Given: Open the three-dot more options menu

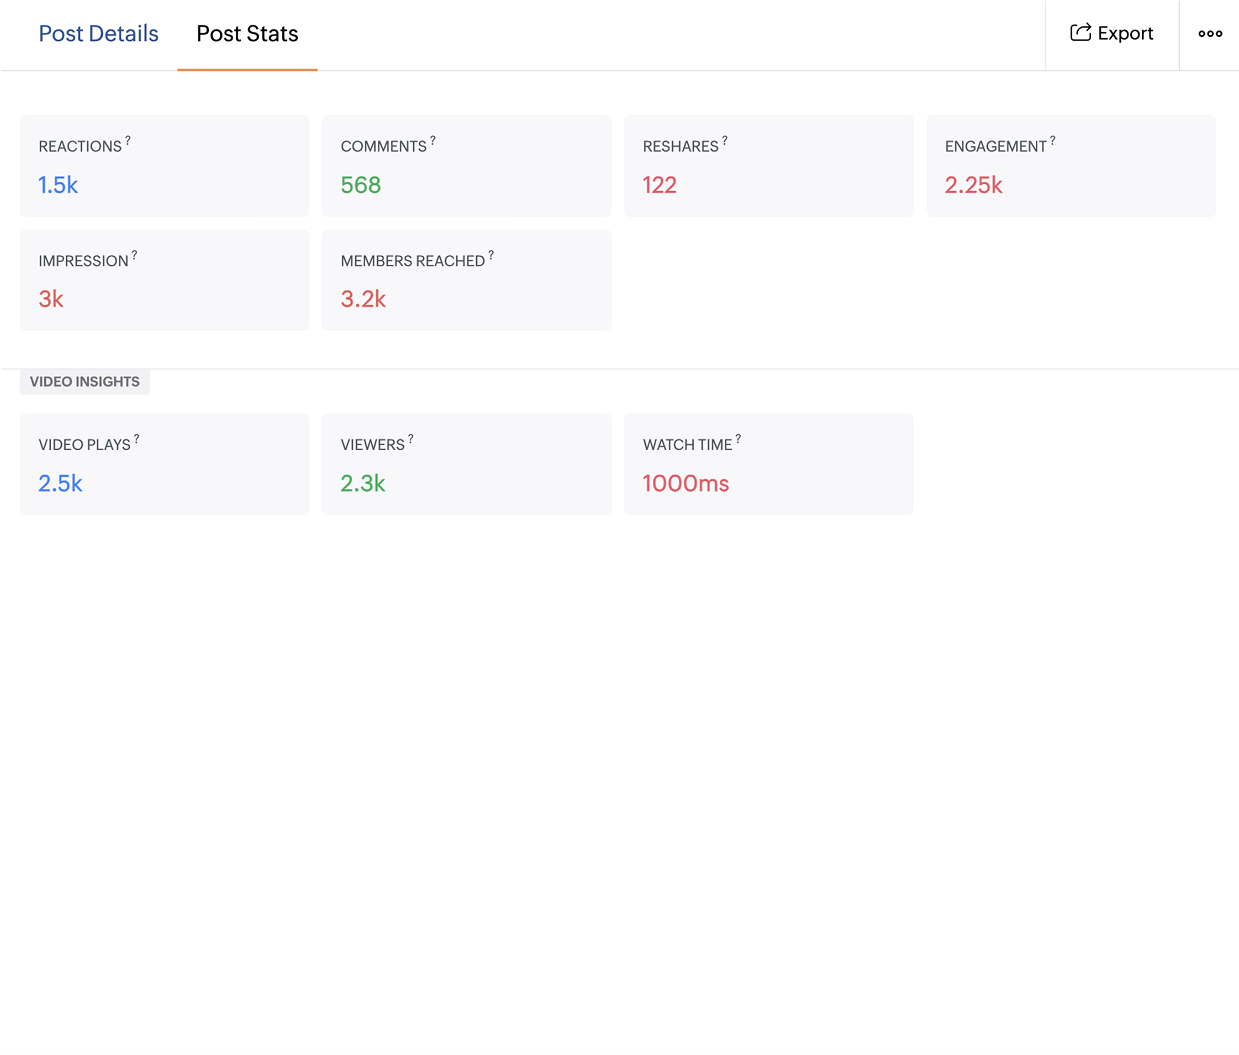Looking at the screenshot, I should [x=1210, y=34].
